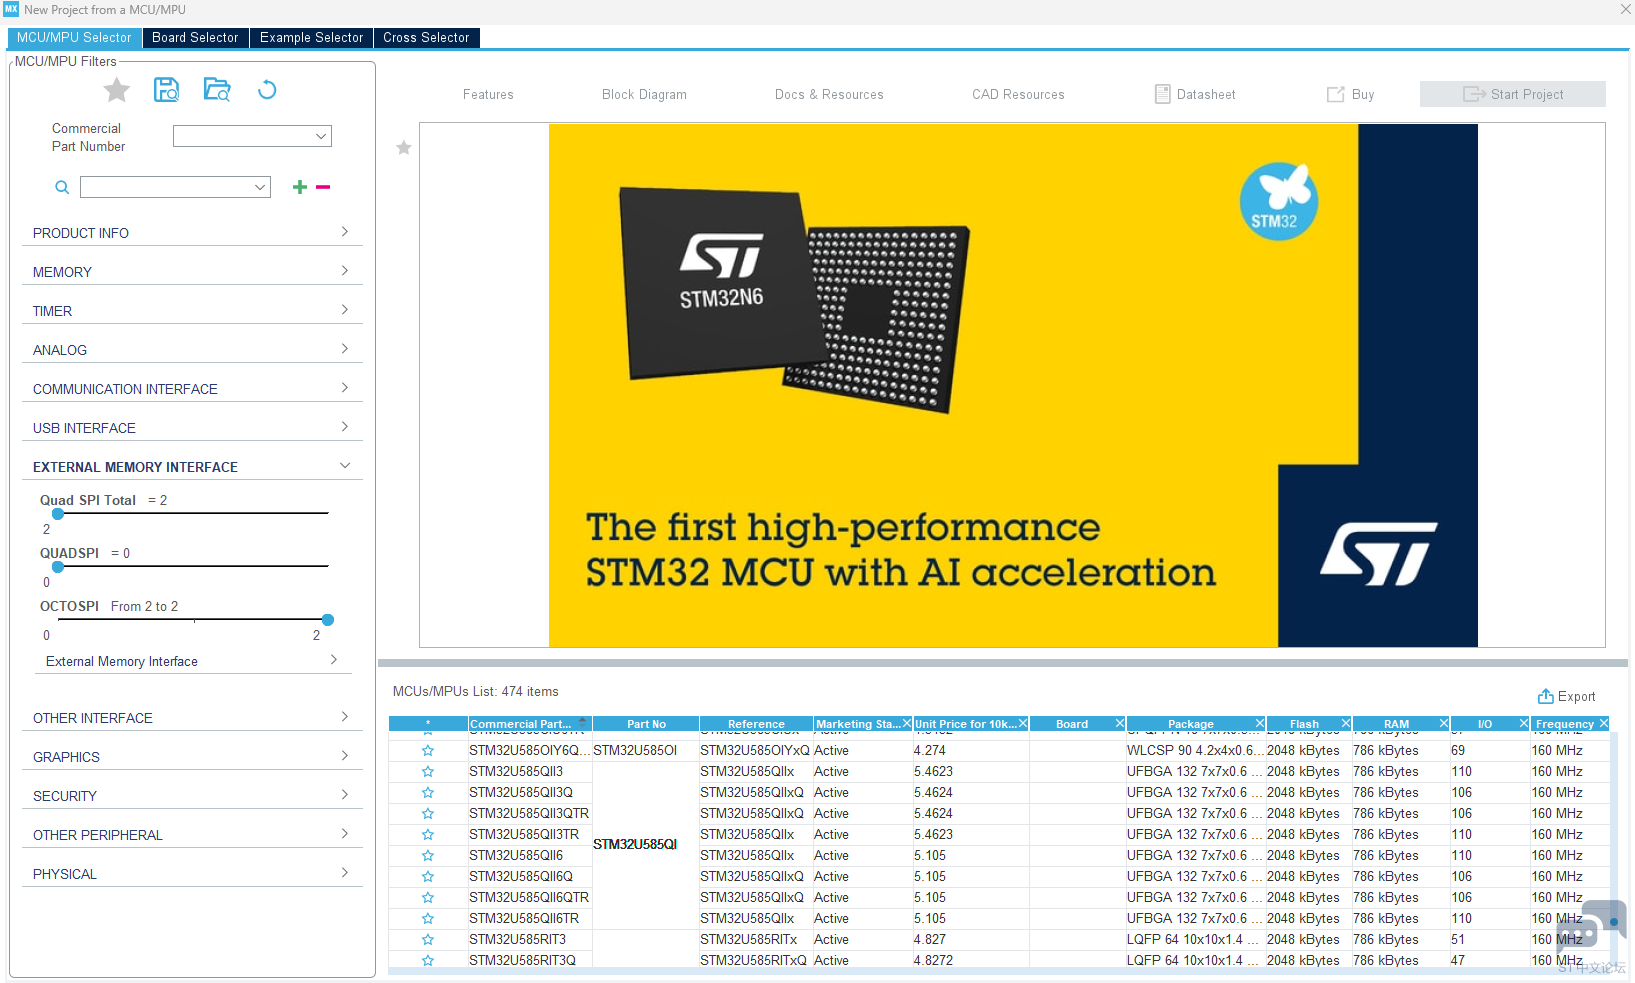The width and height of the screenshot is (1635, 983).
Task: Click the Start Project button
Action: pos(1513,94)
